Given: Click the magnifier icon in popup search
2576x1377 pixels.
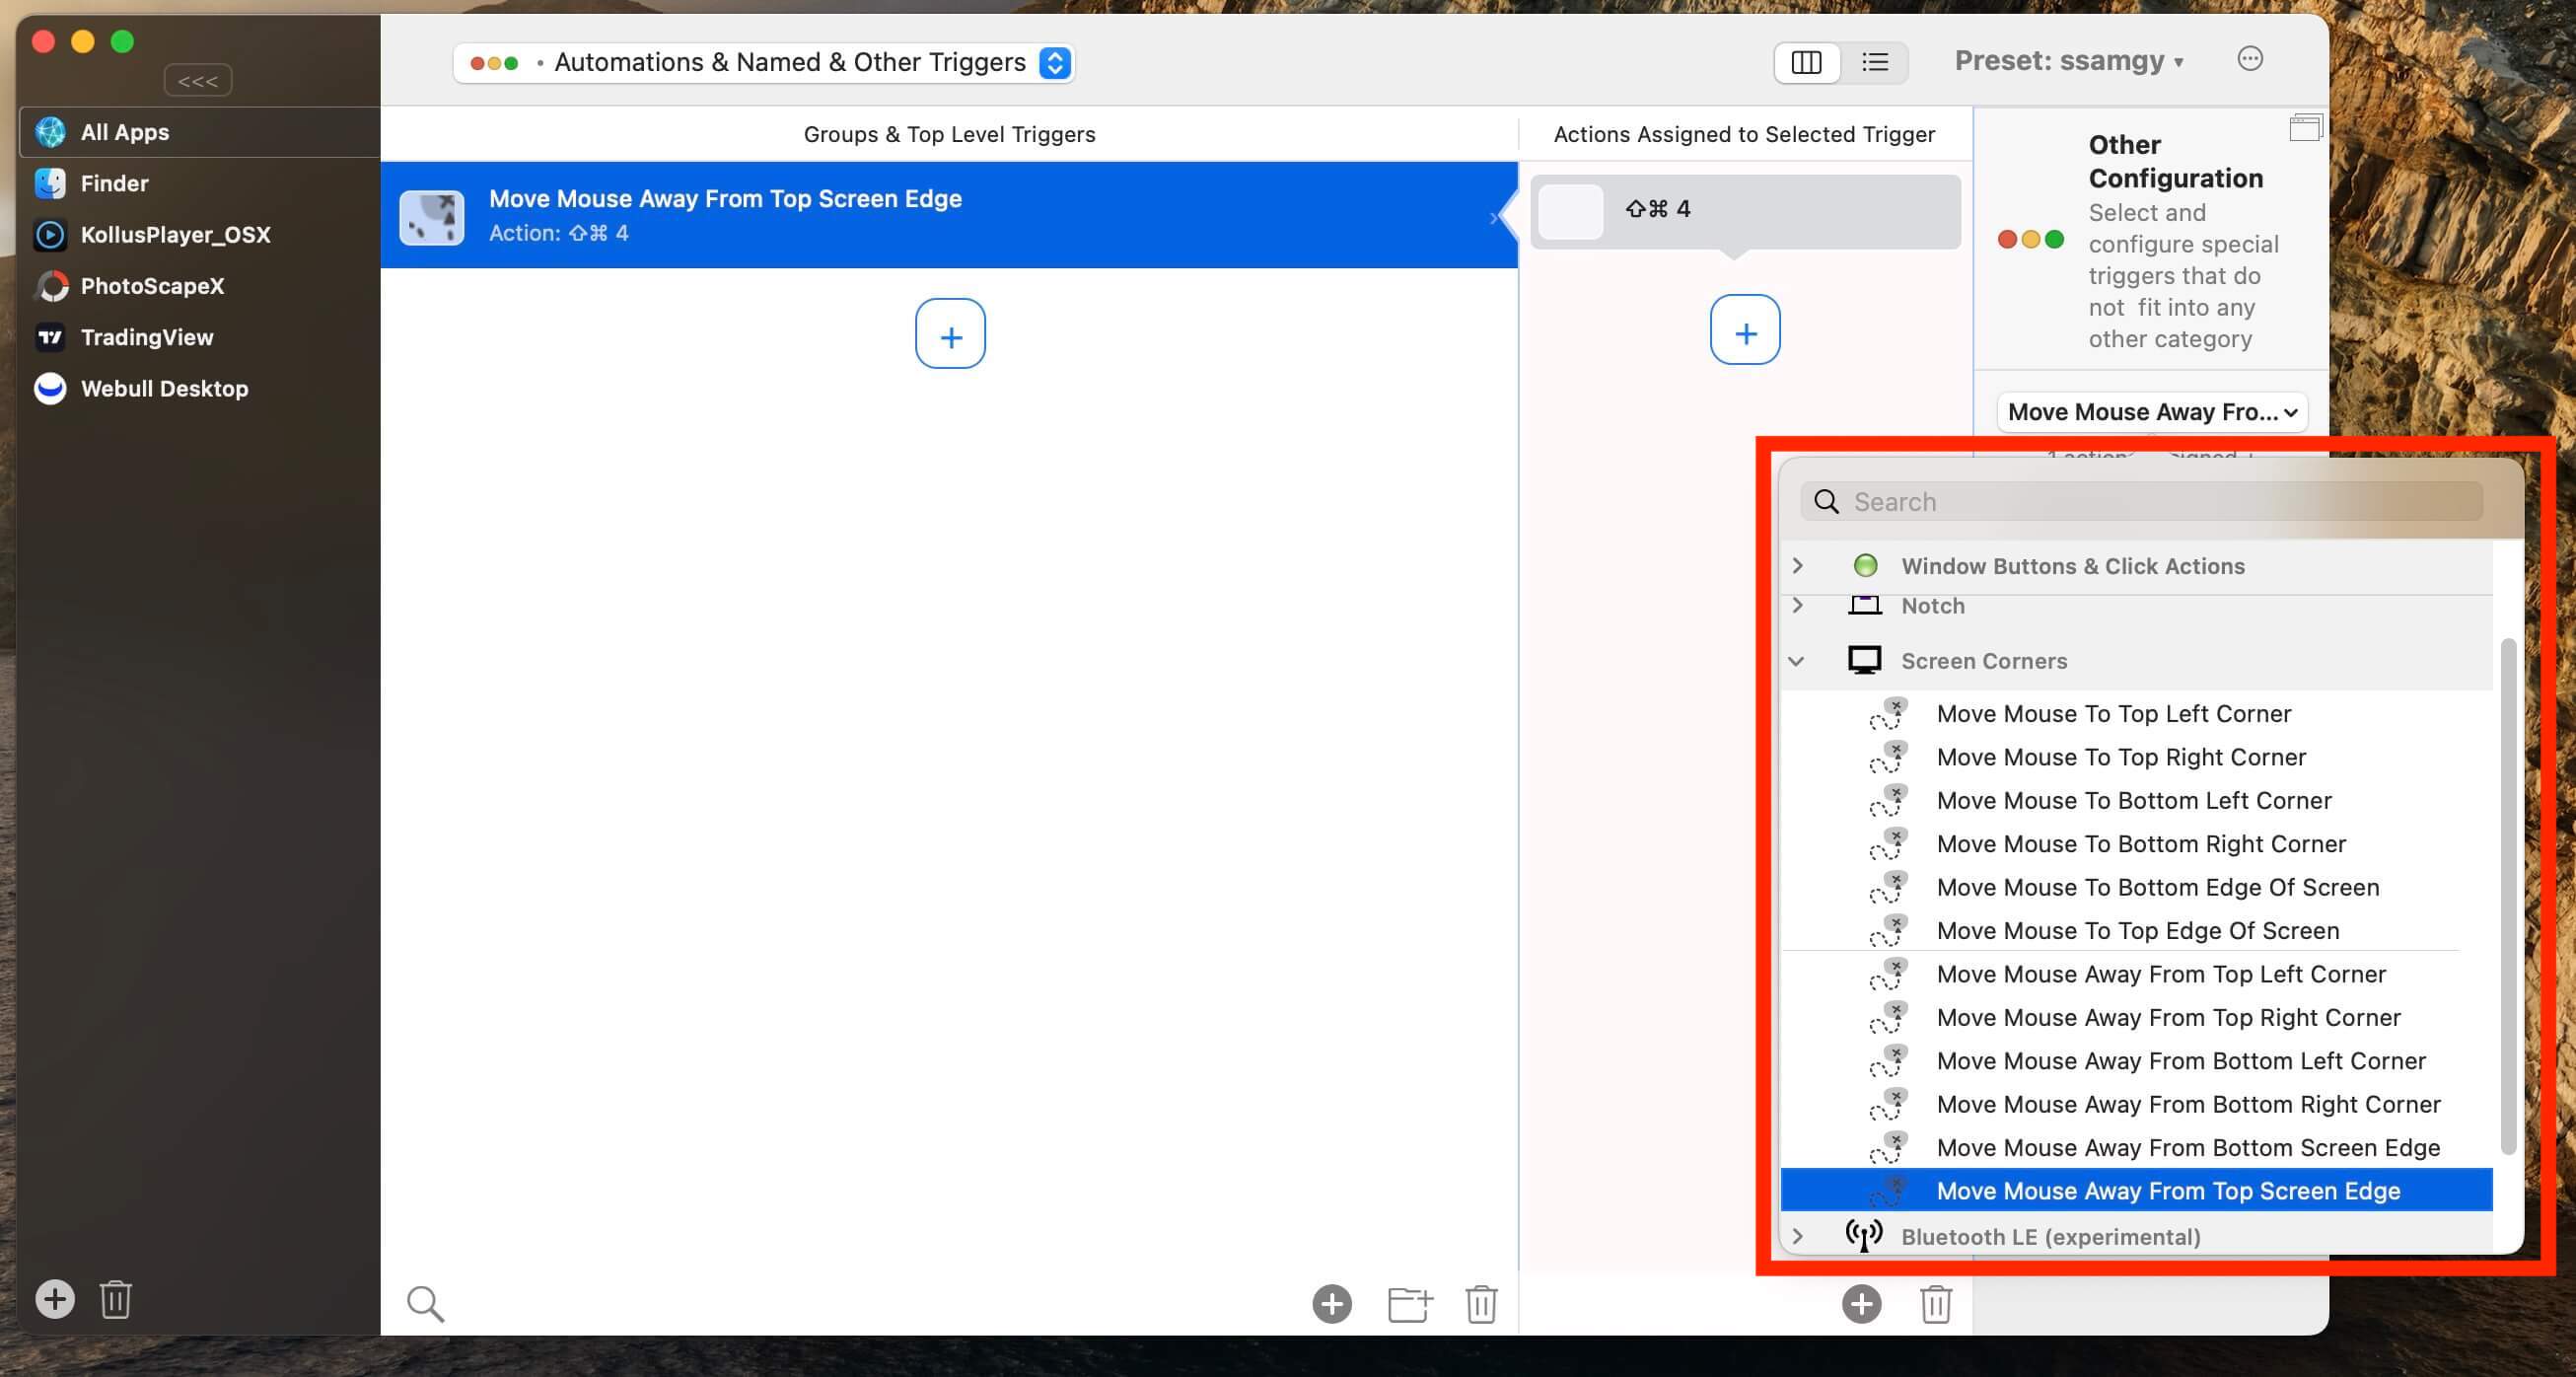Looking at the screenshot, I should 1826,501.
